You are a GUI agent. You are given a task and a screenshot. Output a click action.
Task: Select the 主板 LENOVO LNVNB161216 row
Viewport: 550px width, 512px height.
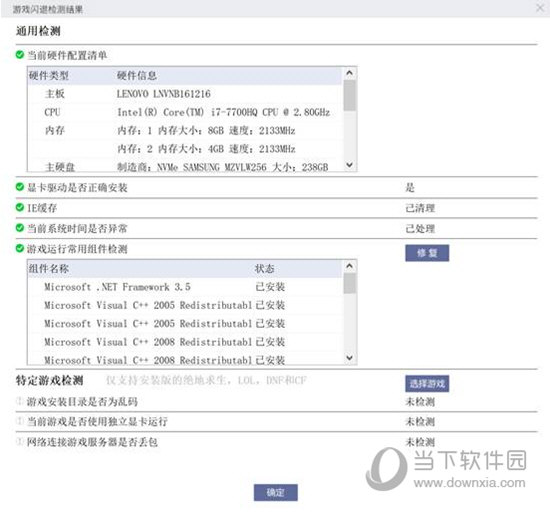point(185,94)
